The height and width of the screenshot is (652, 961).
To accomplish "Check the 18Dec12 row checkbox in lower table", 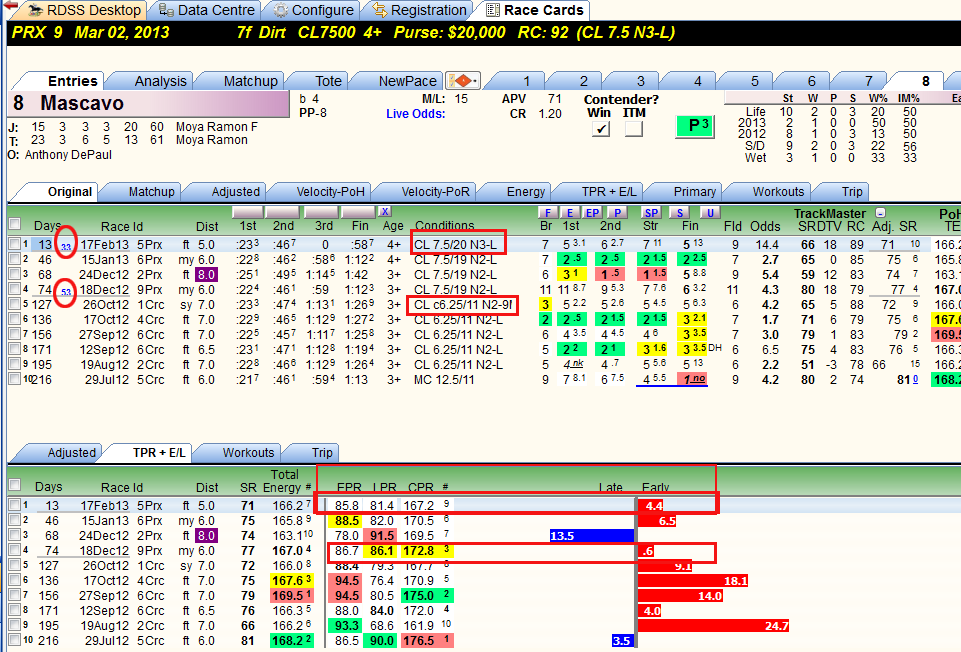I will (15, 550).
